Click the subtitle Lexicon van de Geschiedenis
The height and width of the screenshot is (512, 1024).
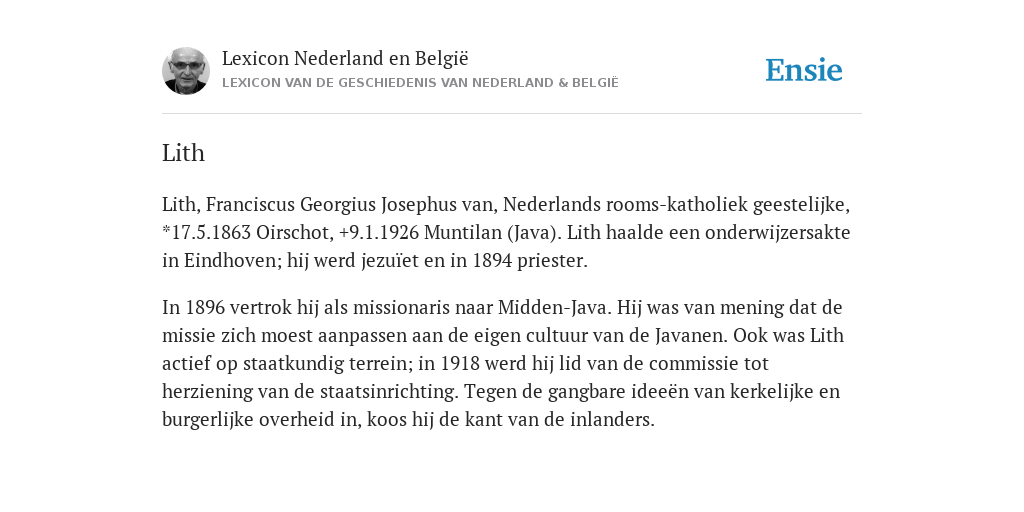point(420,83)
